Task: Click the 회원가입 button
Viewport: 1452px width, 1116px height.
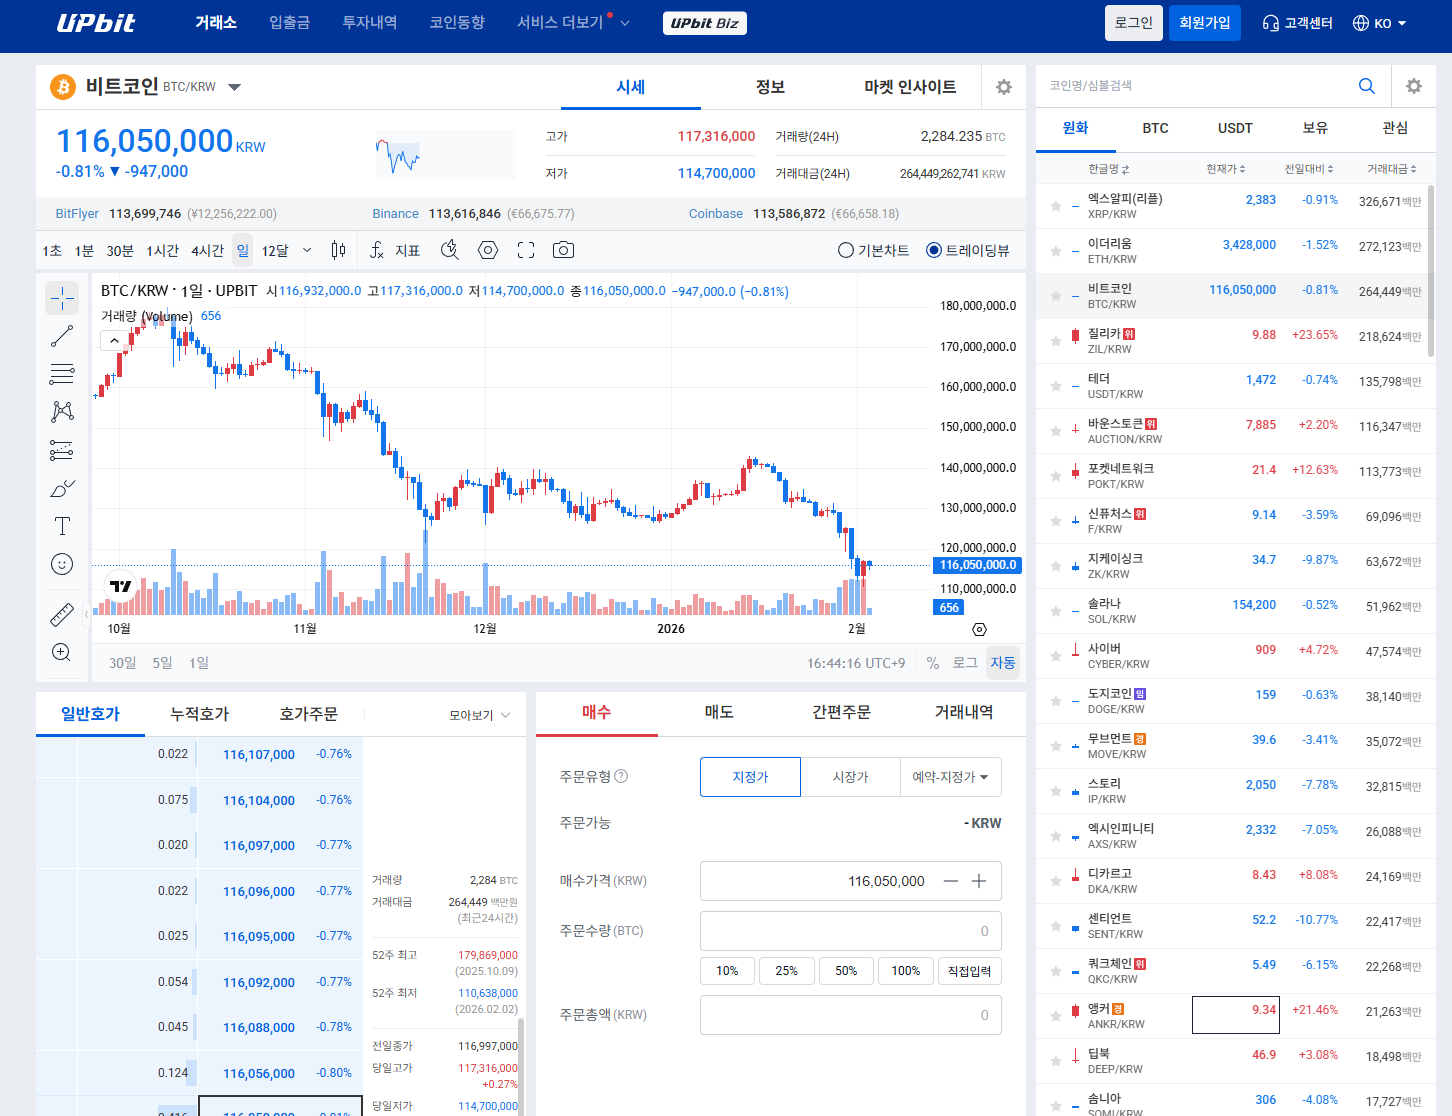Action: 1205,23
